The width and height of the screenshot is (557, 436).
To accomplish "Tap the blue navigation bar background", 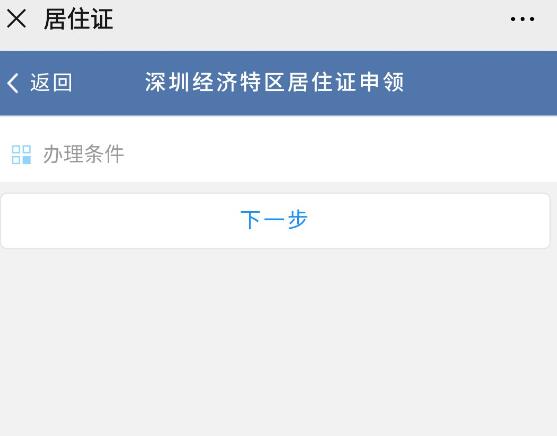I will pyautogui.click(x=480, y=83).
